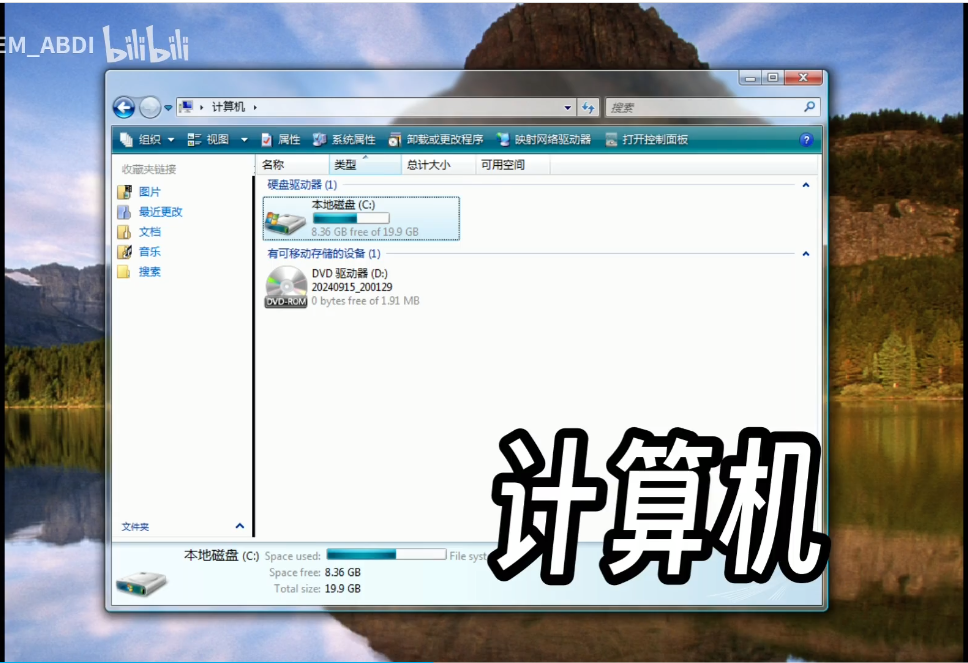Click 卸载或更改程序 toolbar button
The width and height of the screenshot is (968, 663).
click(436, 140)
